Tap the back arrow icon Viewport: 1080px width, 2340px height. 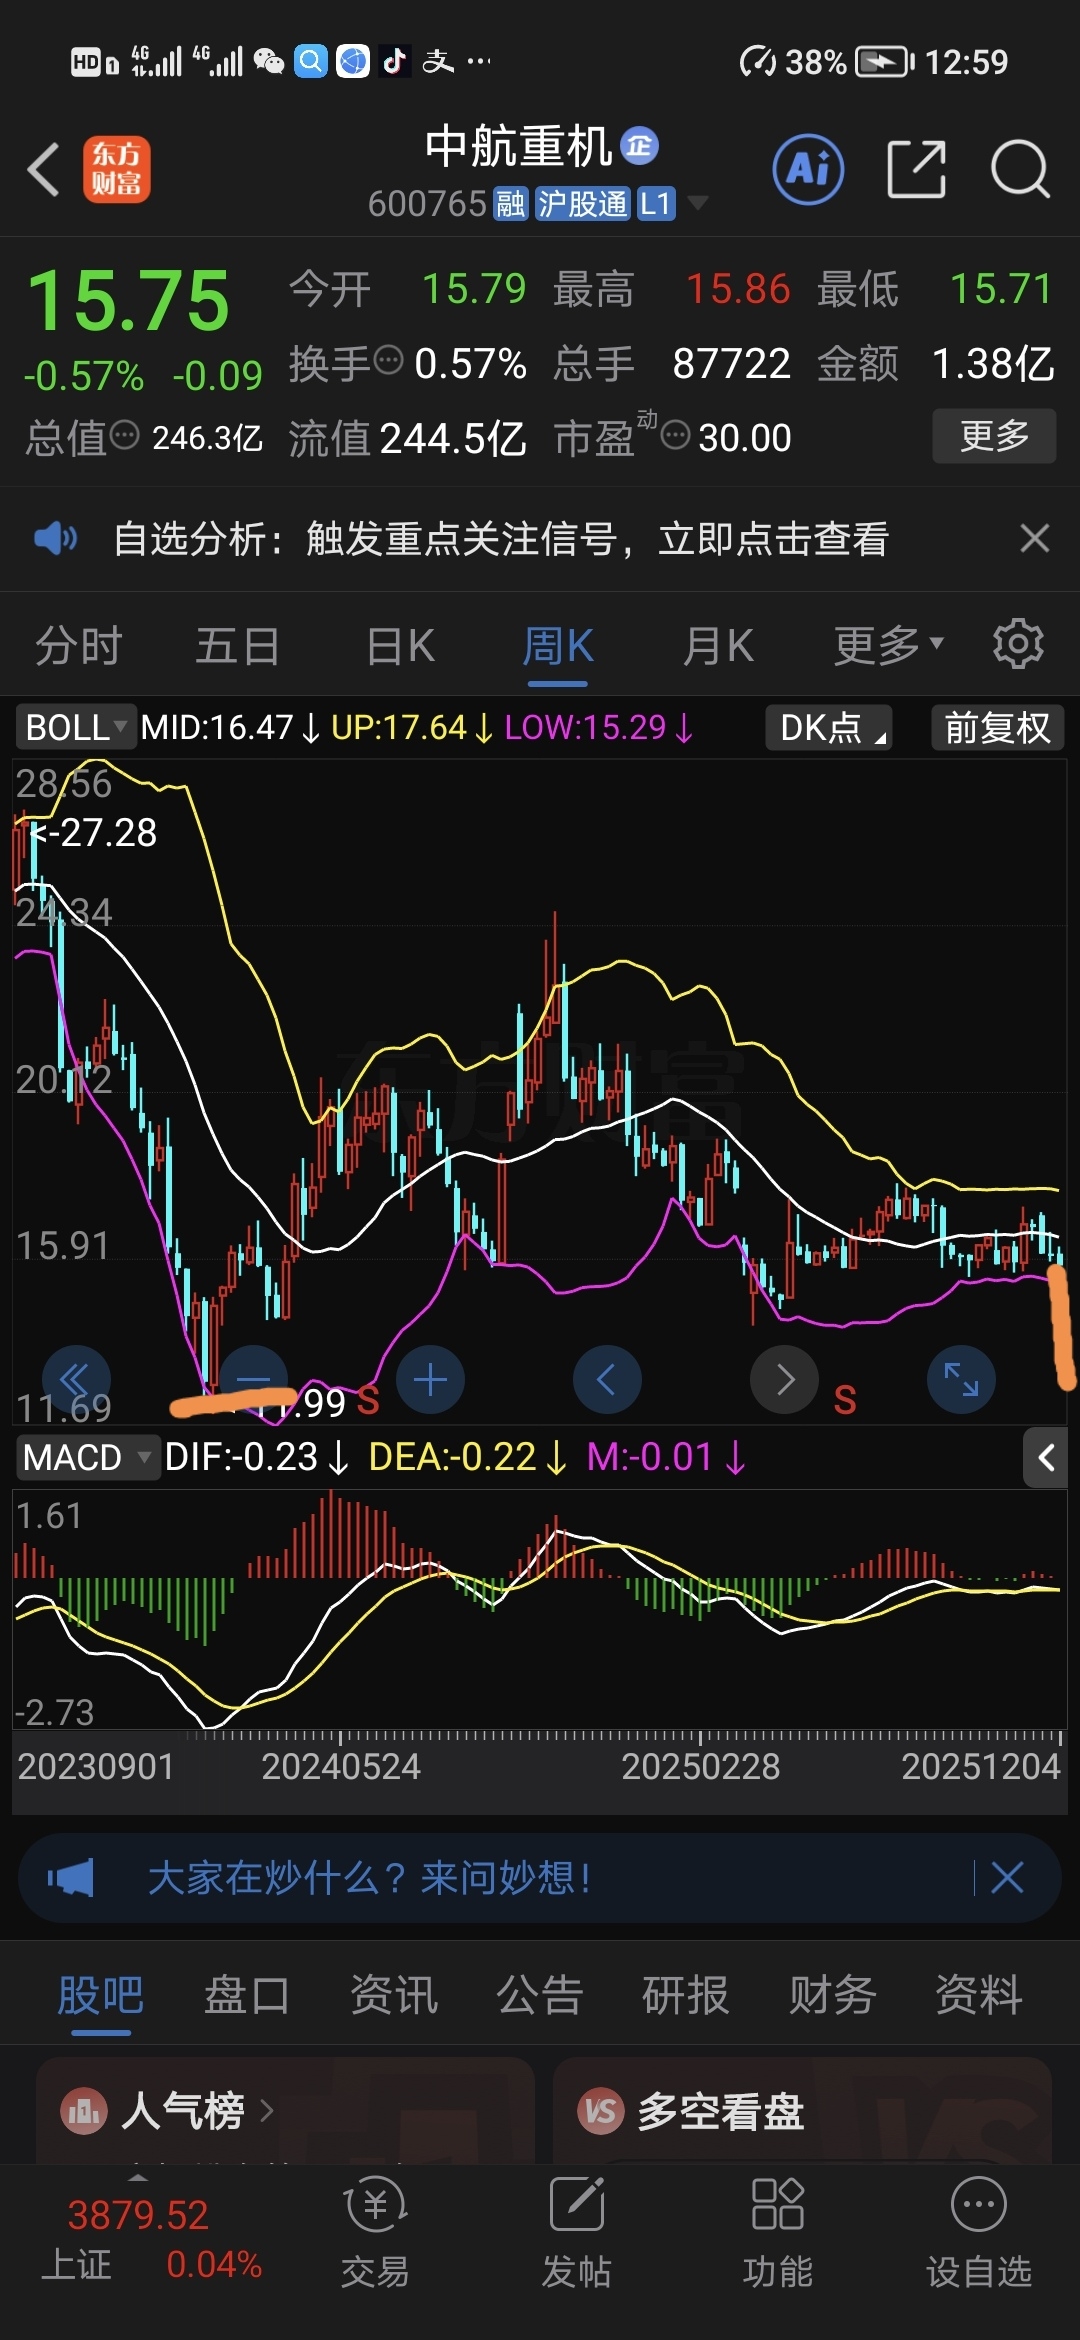click(43, 169)
